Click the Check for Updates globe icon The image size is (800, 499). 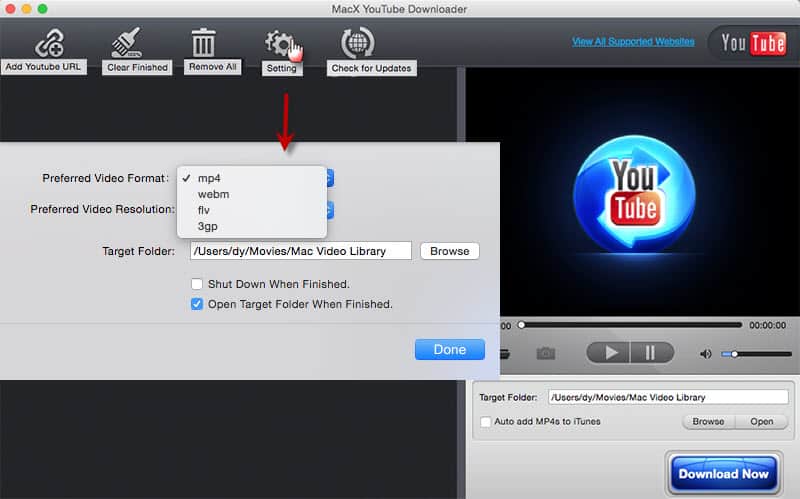(358, 43)
